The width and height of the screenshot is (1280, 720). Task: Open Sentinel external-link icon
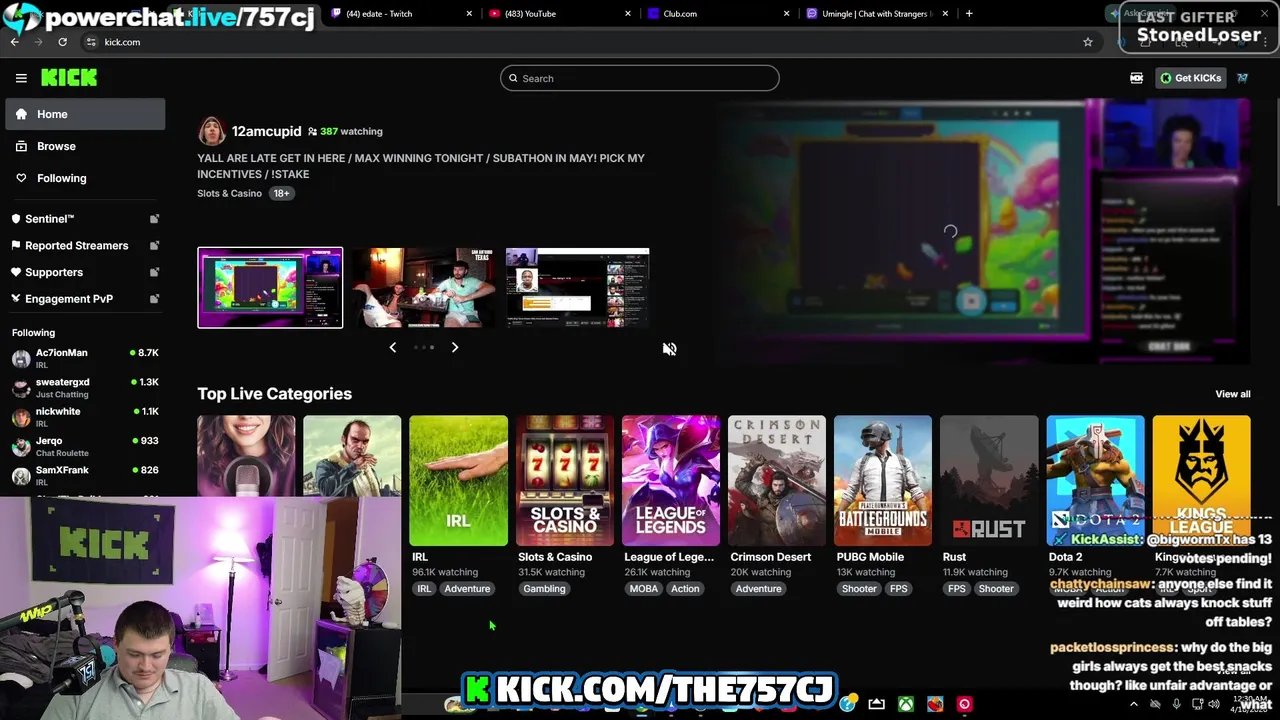(x=154, y=219)
